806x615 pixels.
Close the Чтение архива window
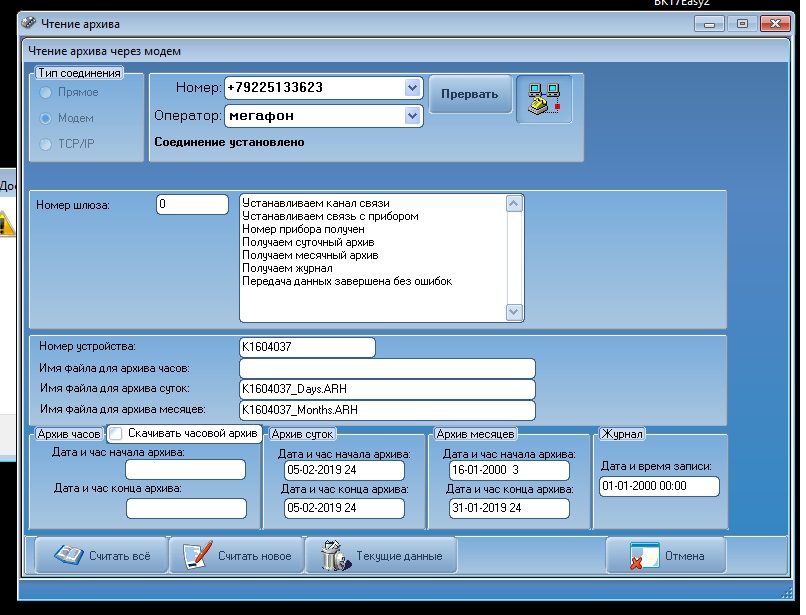(775, 24)
